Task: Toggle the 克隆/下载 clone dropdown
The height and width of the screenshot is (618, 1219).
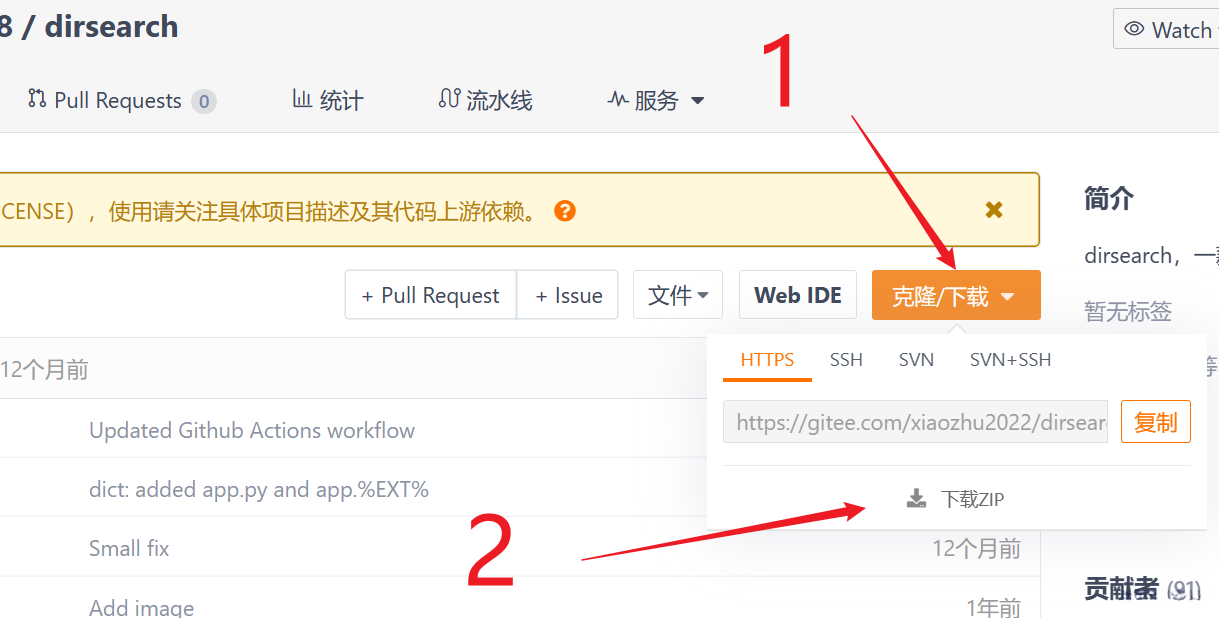Action: 956,295
